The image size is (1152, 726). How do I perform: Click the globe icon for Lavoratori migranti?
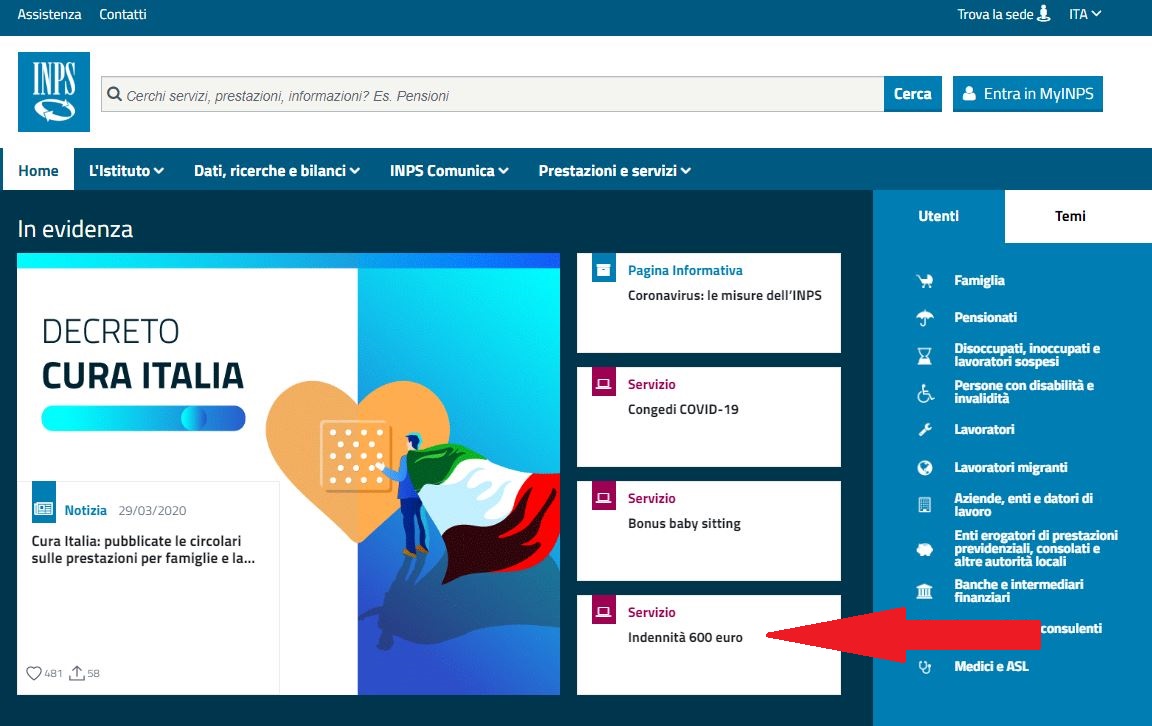[x=925, y=467]
